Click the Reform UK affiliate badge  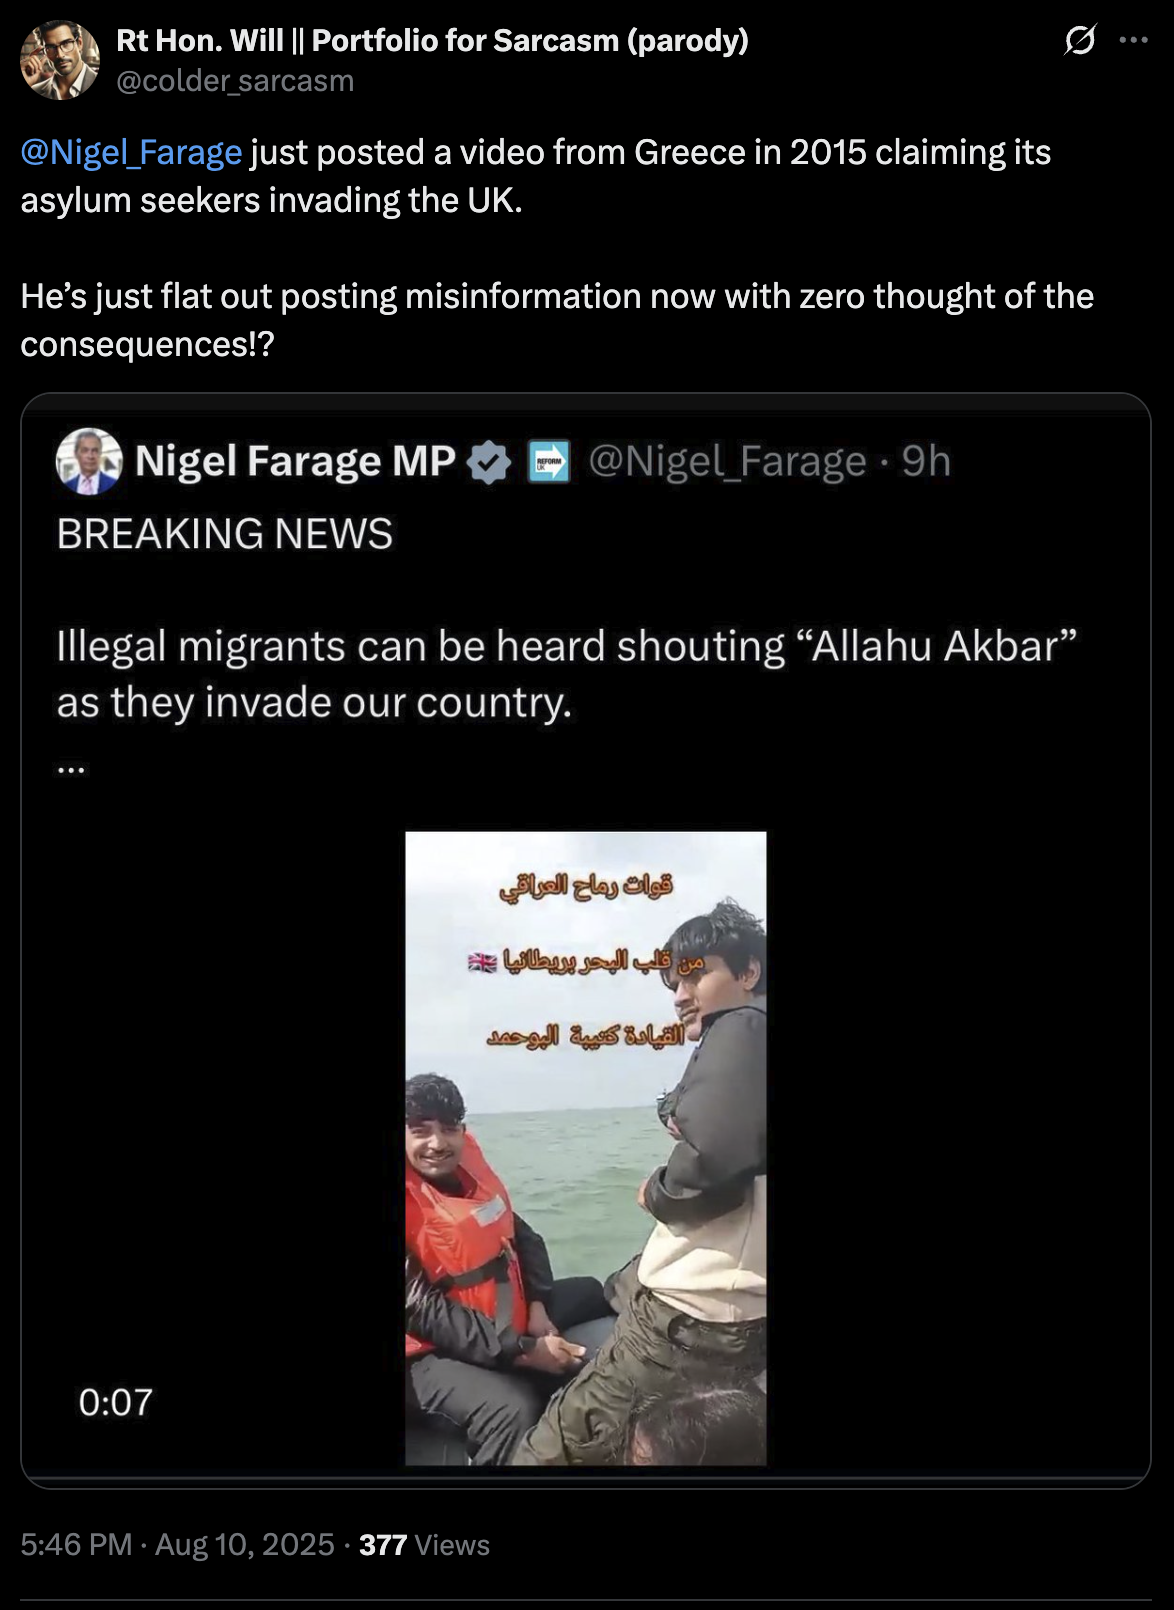pos(548,462)
